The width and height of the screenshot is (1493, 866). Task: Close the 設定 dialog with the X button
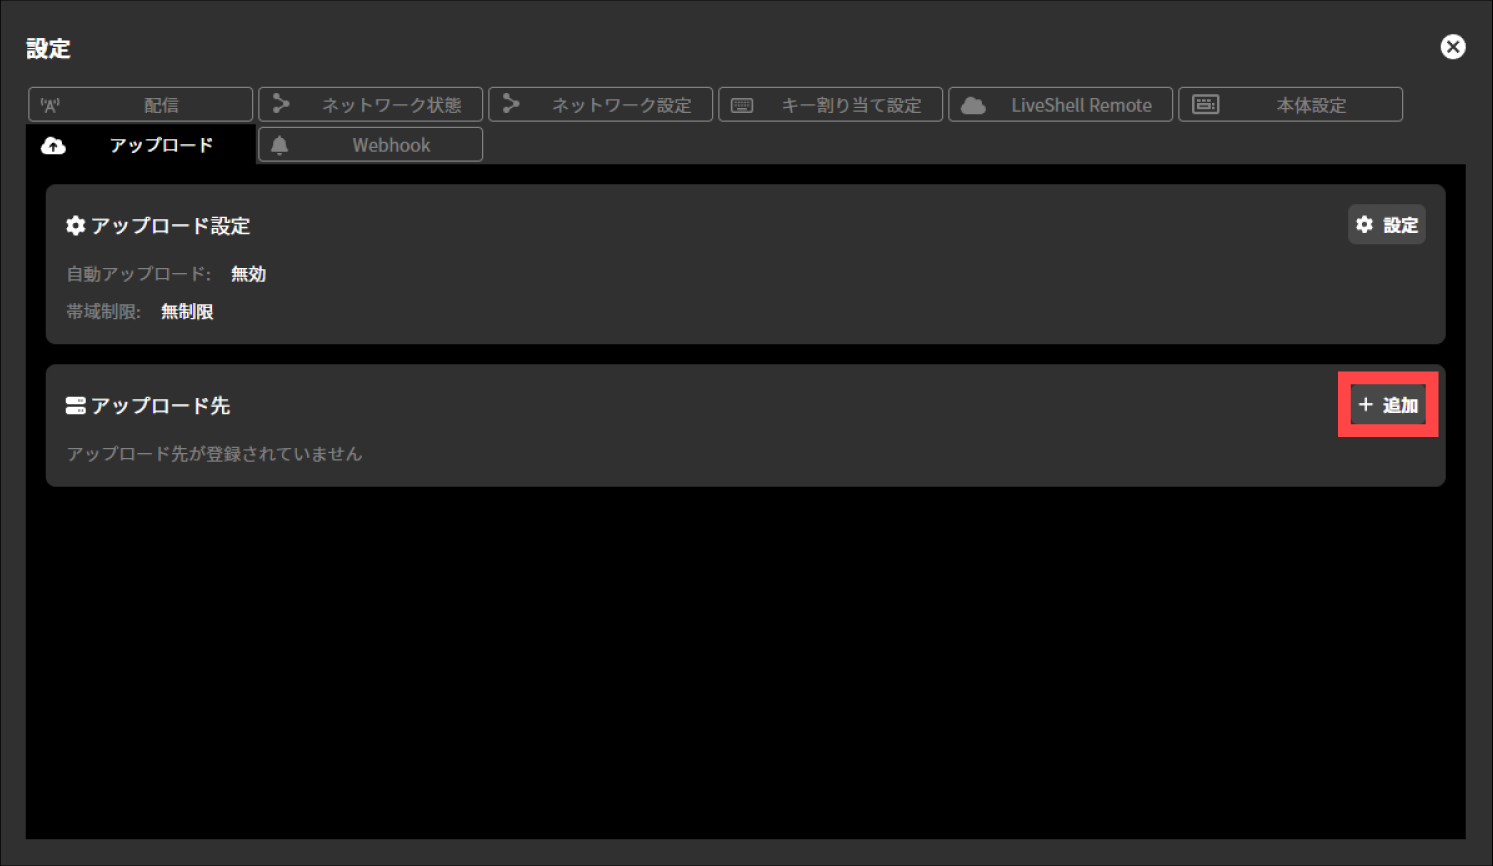(1452, 47)
